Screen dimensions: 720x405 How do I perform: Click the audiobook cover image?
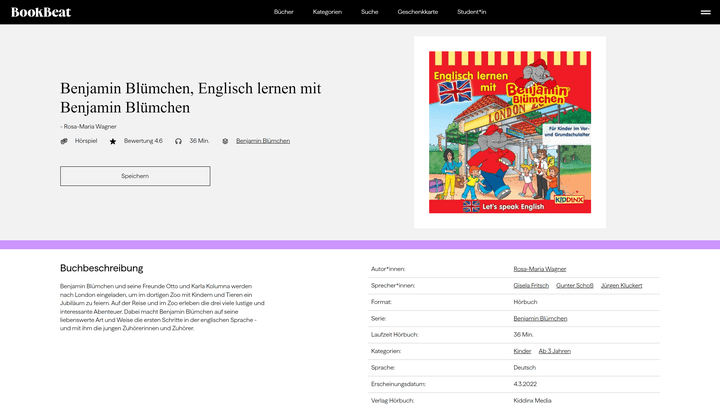(510, 132)
